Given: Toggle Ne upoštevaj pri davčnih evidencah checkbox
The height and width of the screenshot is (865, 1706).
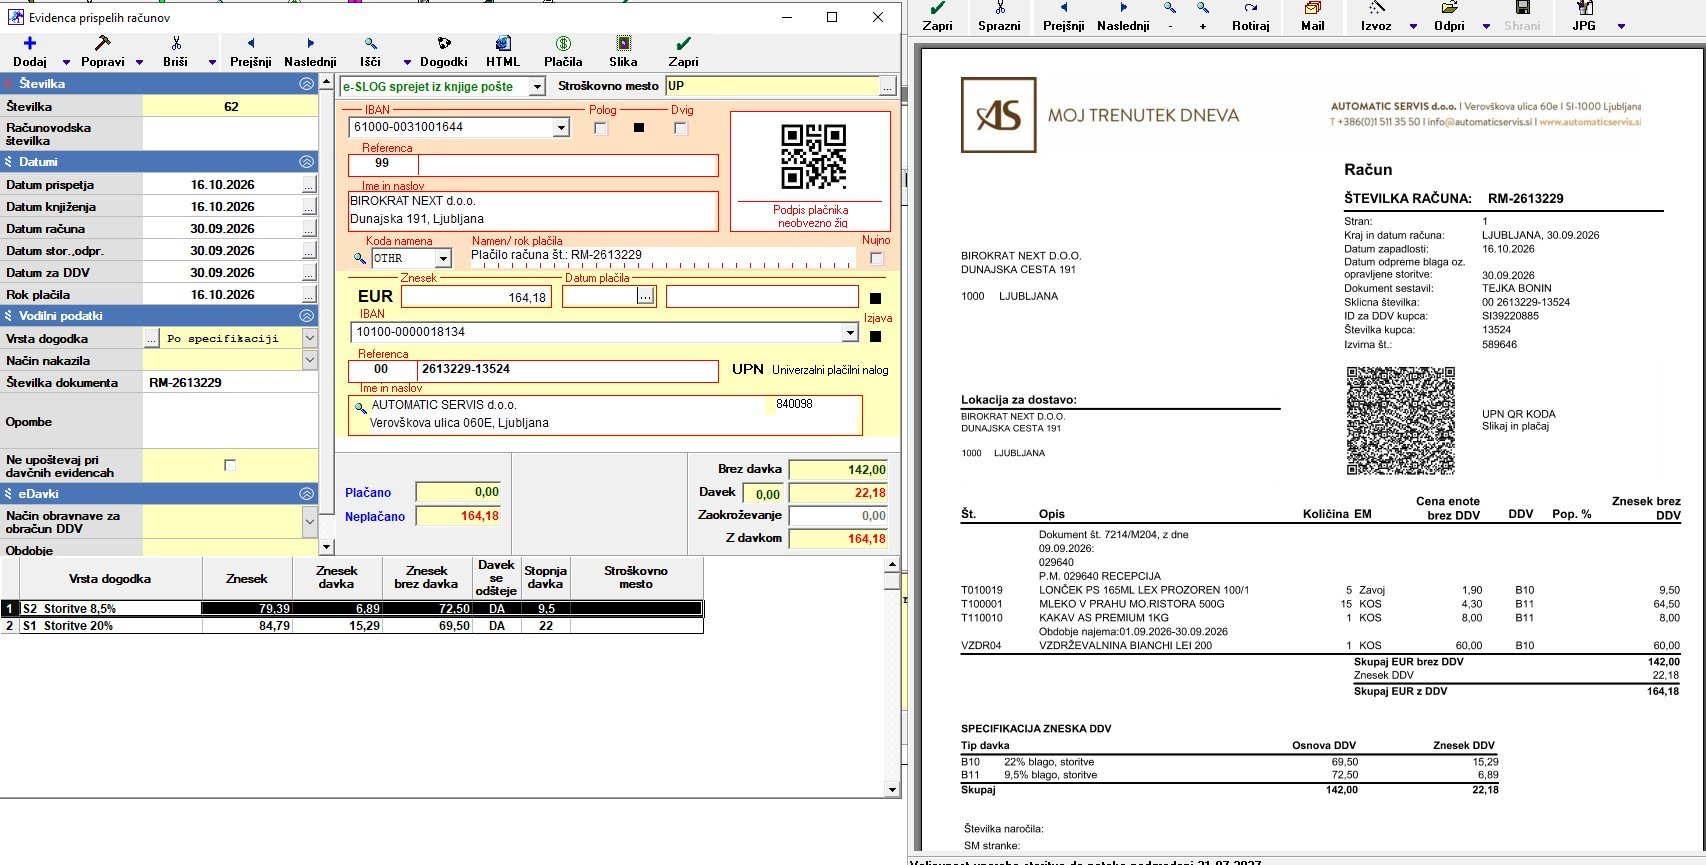Looking at the screenshot, I should 230,465.
